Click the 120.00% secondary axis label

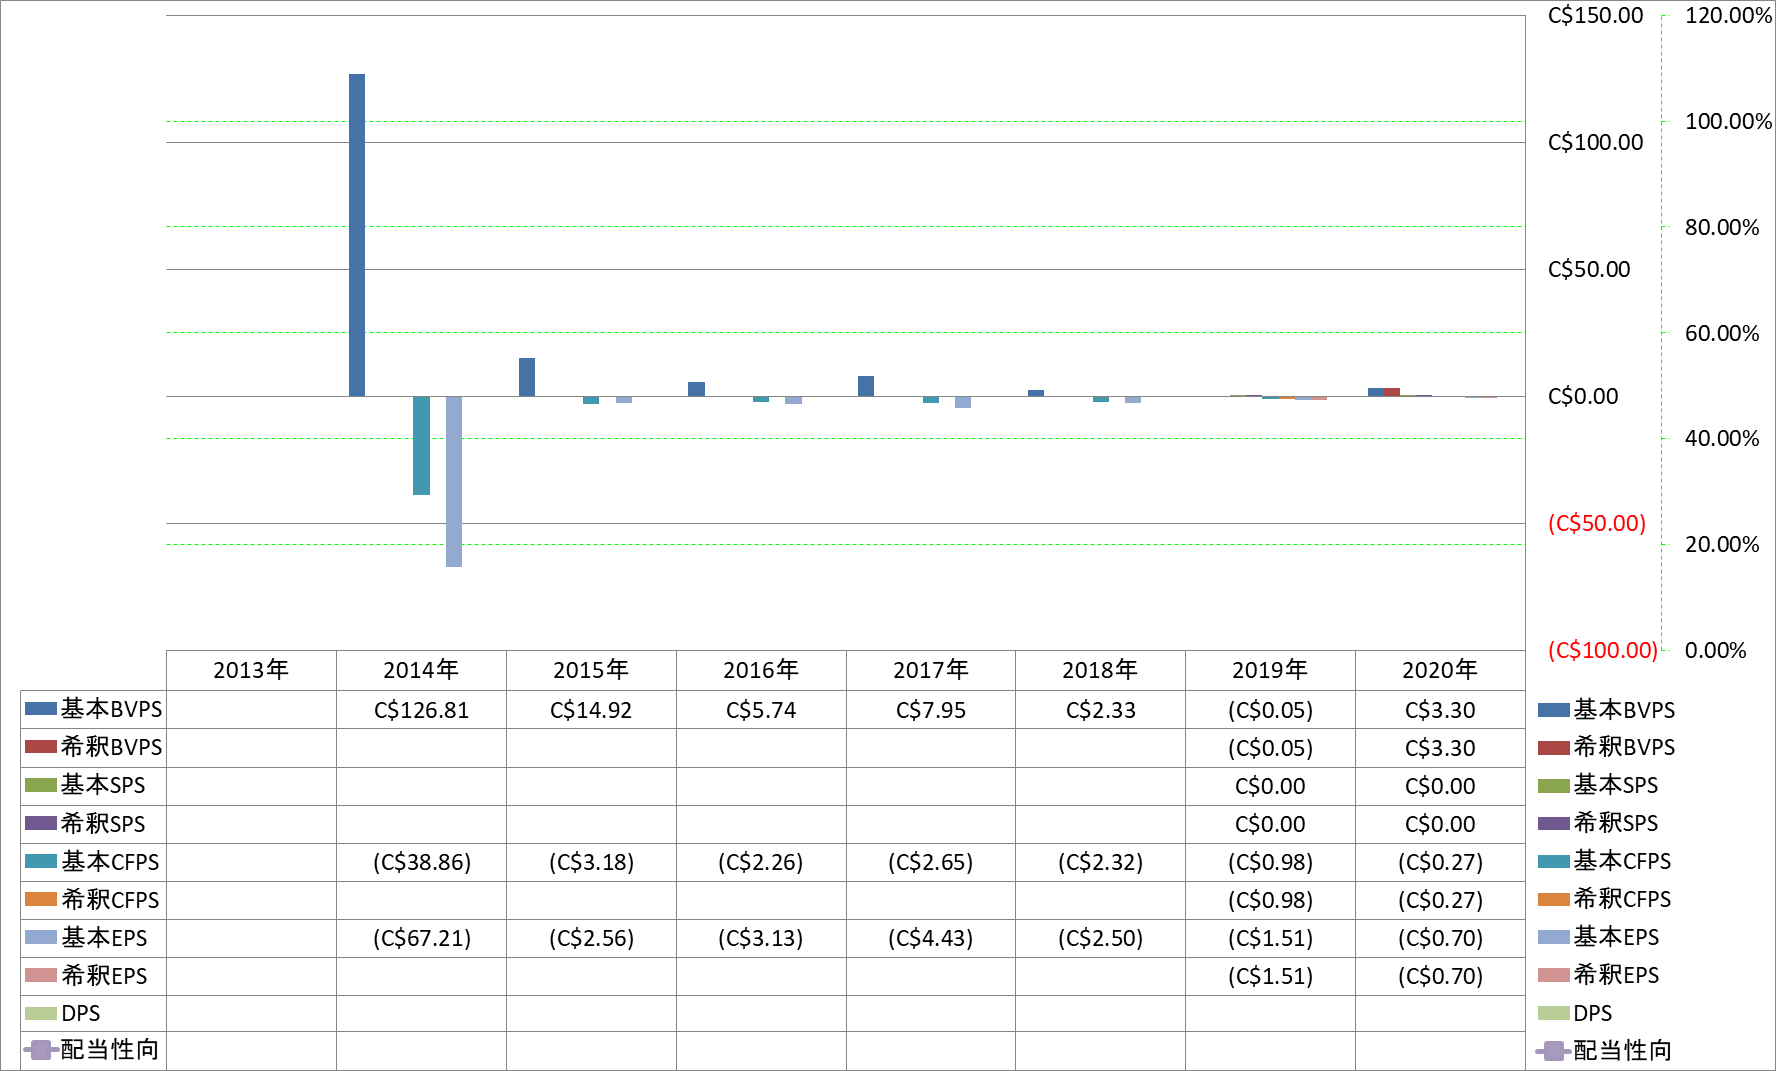click(1728, 15)
